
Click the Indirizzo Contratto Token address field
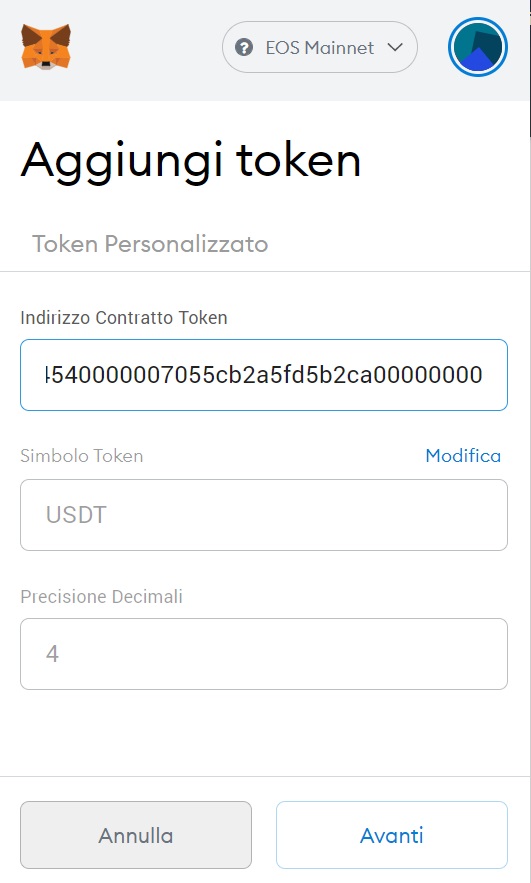click(264, 375)
